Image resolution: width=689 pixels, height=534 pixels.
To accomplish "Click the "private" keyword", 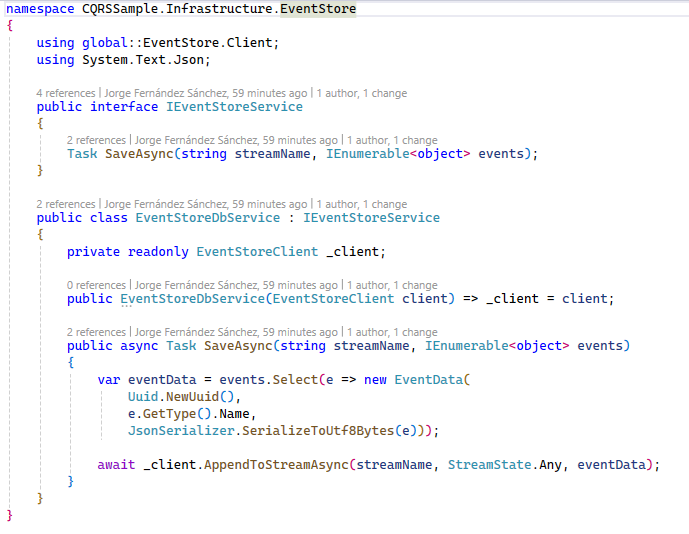I will (x=93, y=252).
